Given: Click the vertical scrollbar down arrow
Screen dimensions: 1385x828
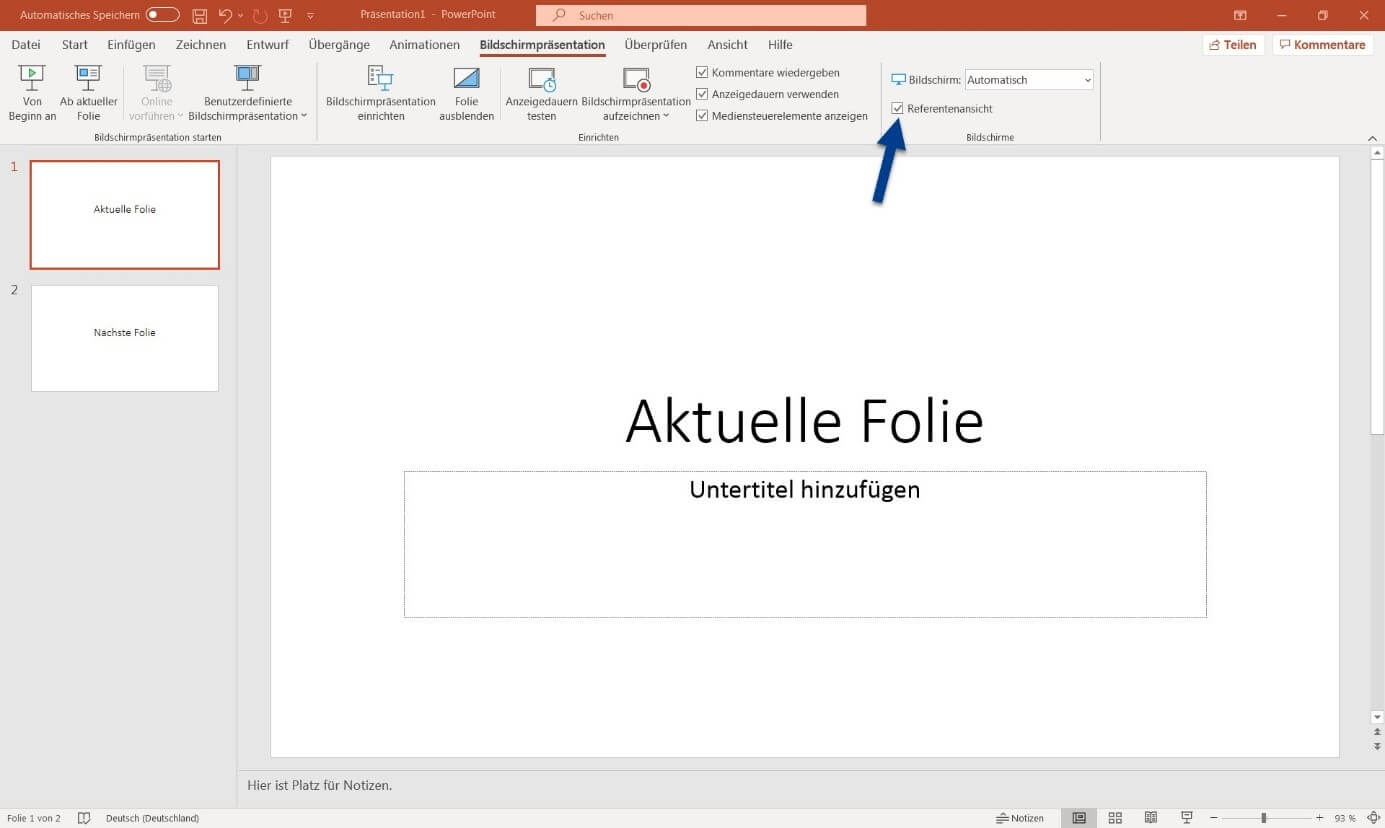Looking at the screenshot, I should [1377, 717].
